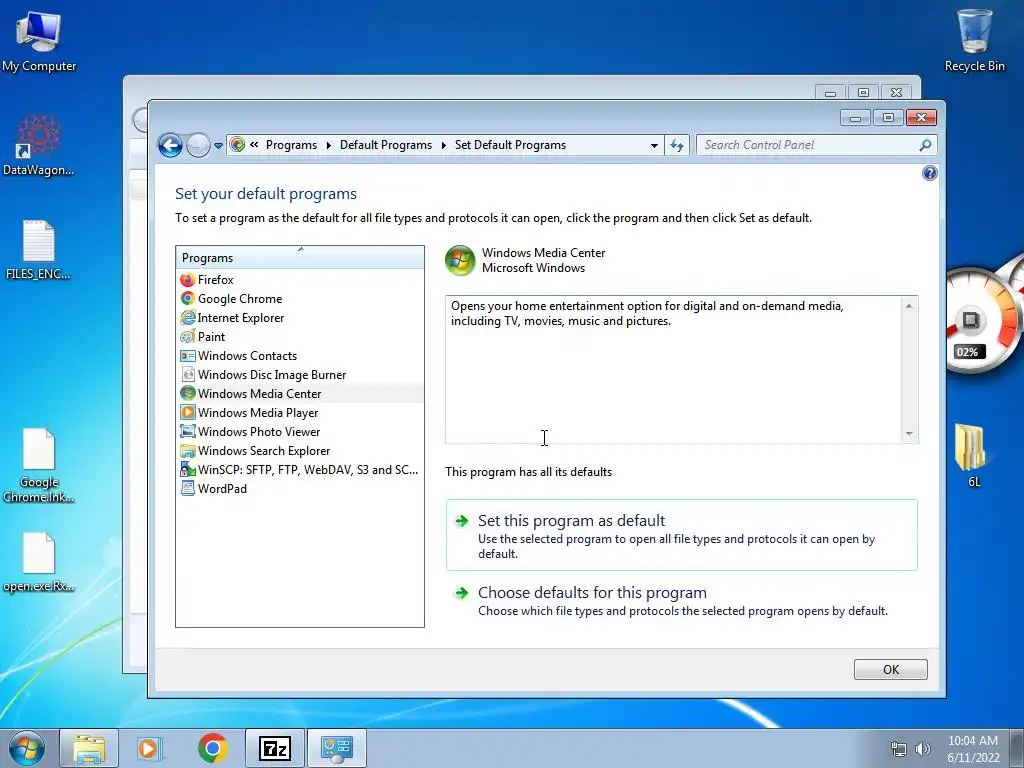Open help with the question mark icon
The height and width of the screenshot is (768, 1024).
pos(929,173)
